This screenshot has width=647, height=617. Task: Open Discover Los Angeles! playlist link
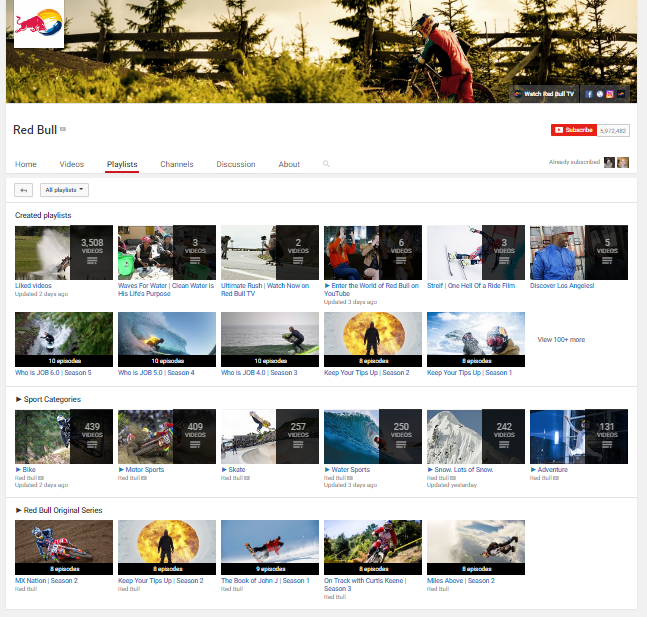point(562,286)
